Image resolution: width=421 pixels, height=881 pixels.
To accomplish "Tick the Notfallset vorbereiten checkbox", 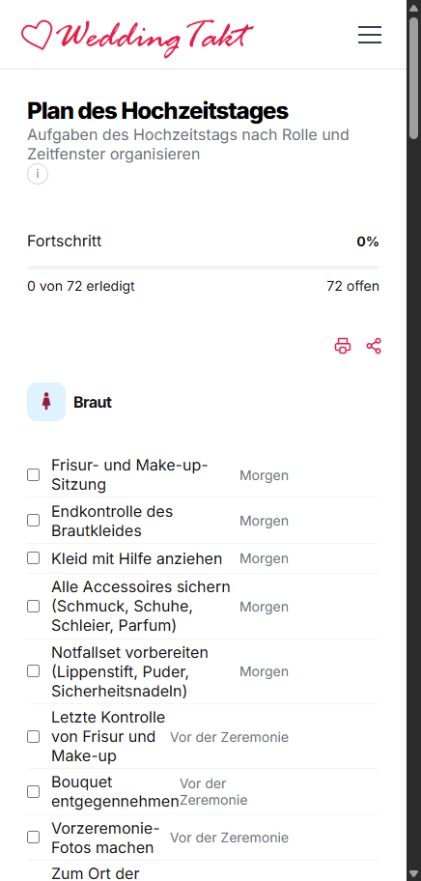I will (x=34, y=671).
